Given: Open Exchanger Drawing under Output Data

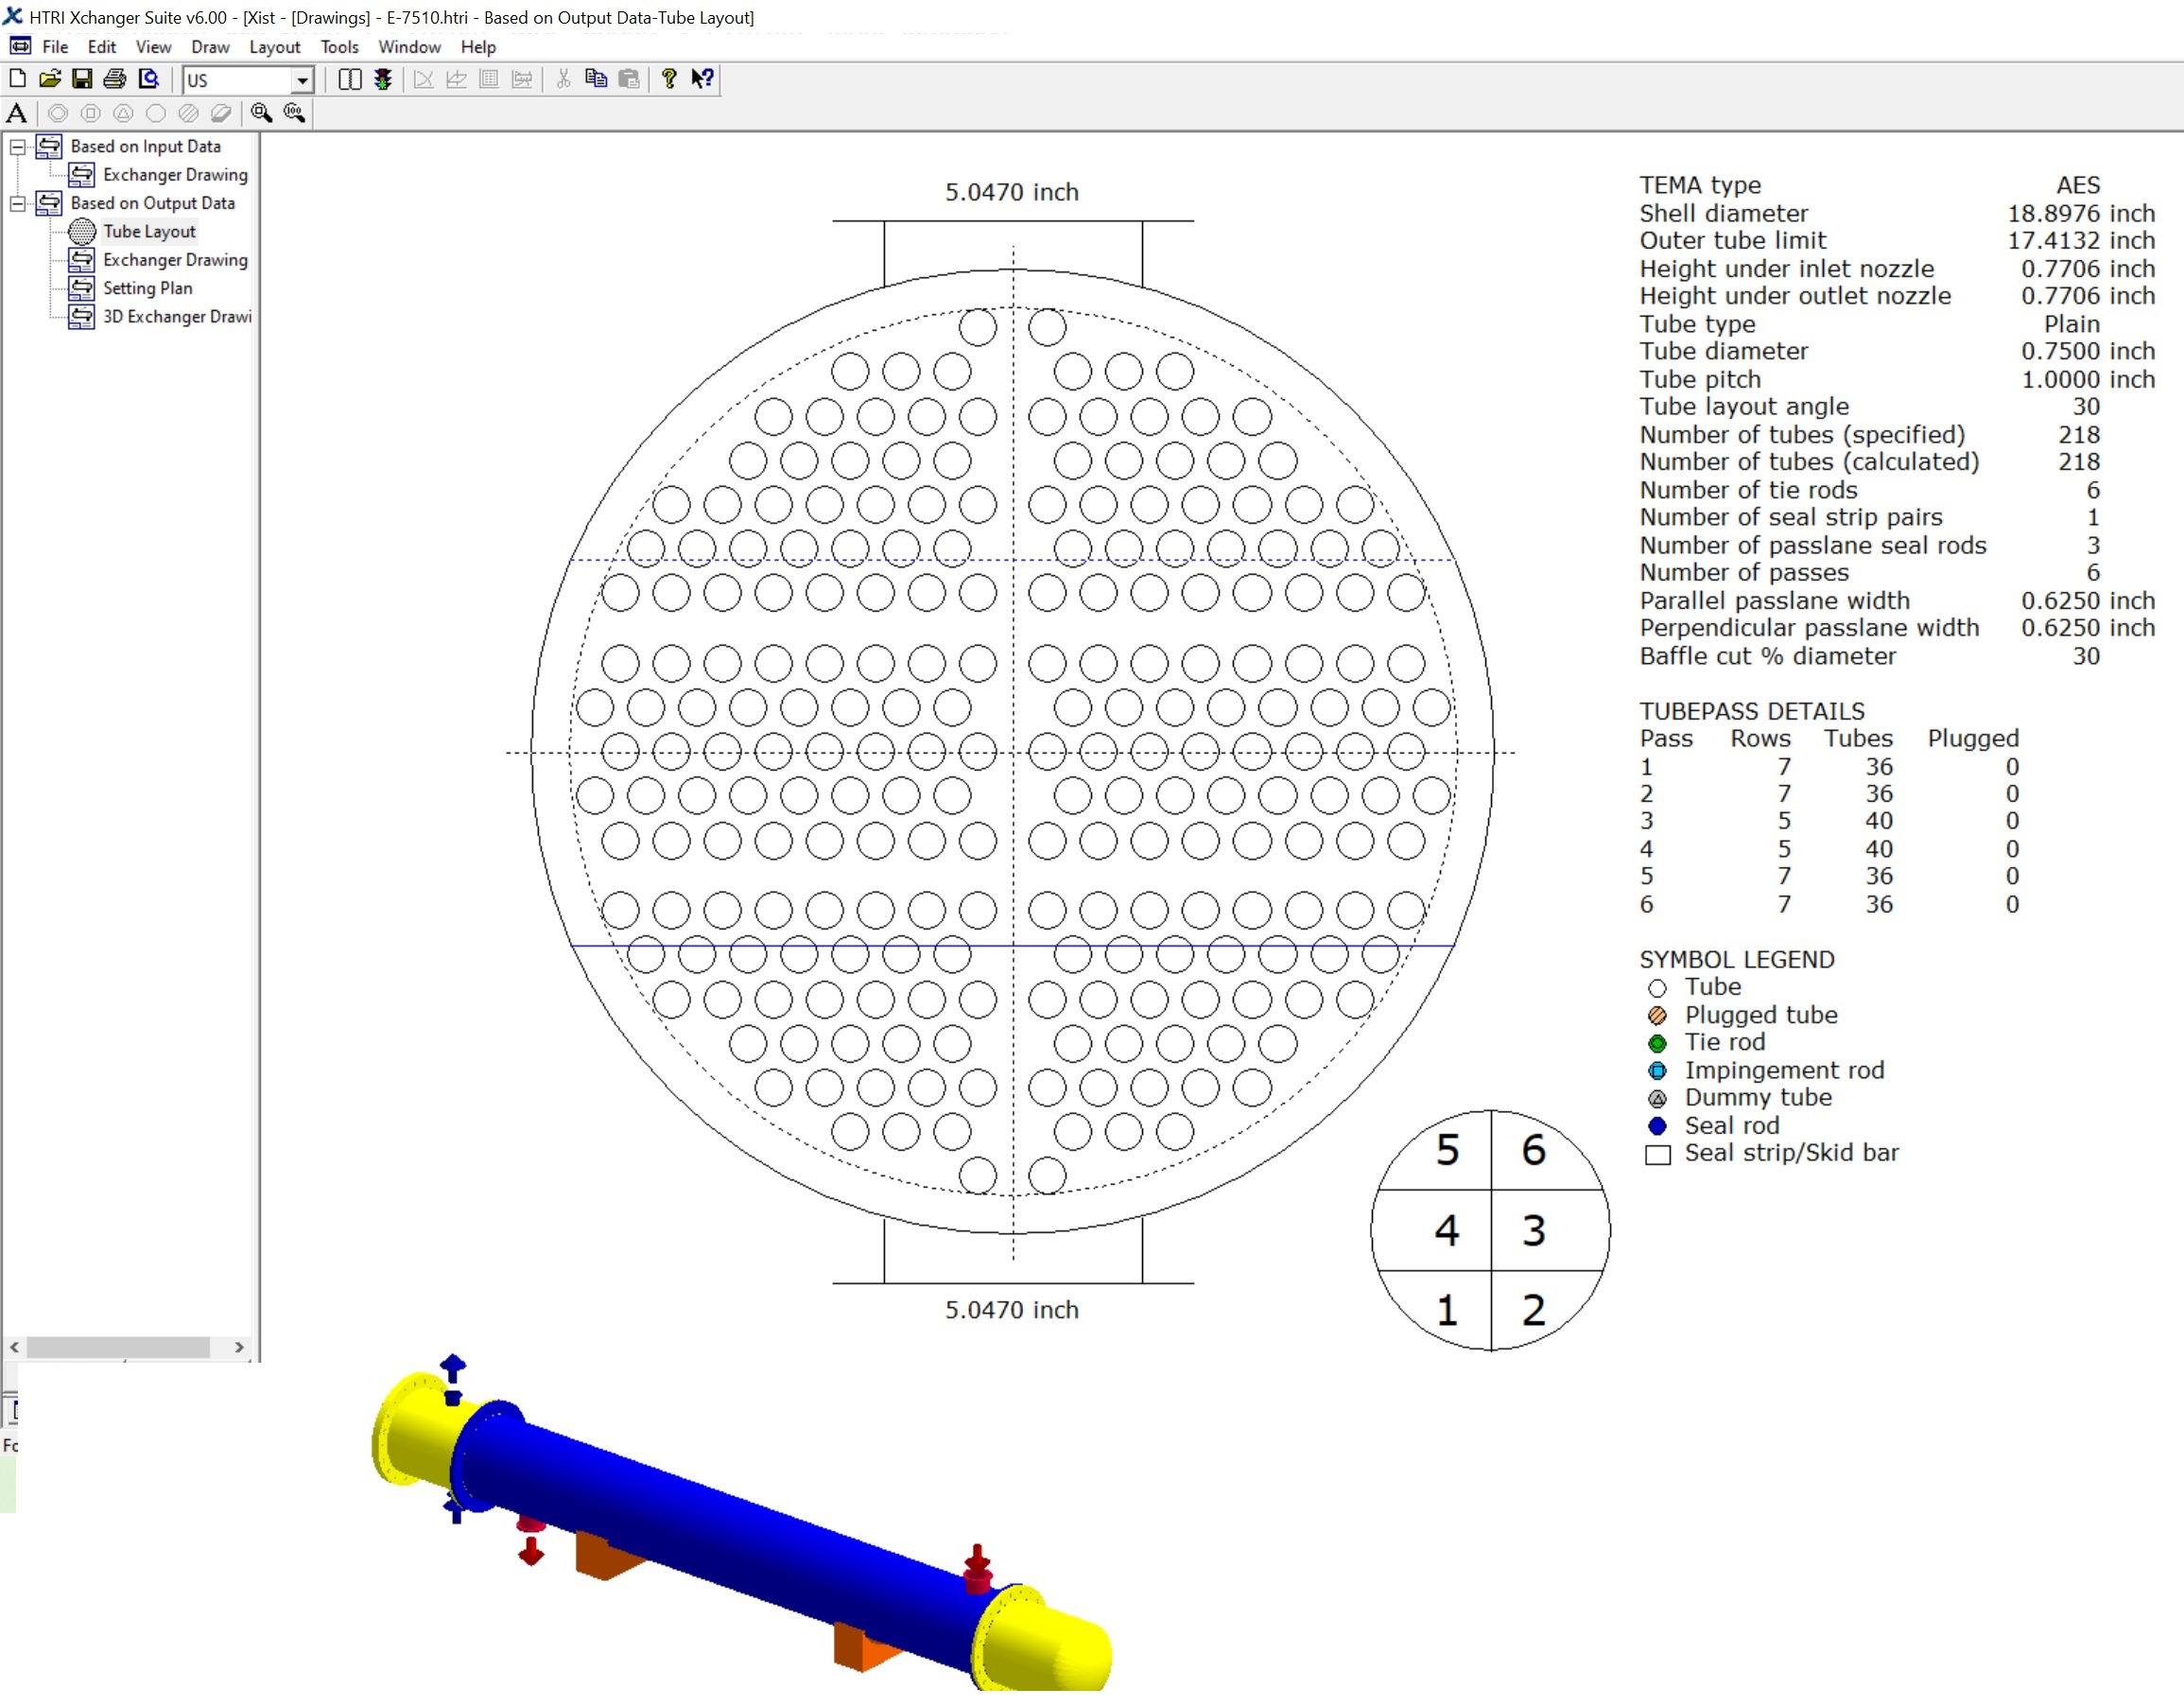Looking at the screenshot, I should [175, 260].
